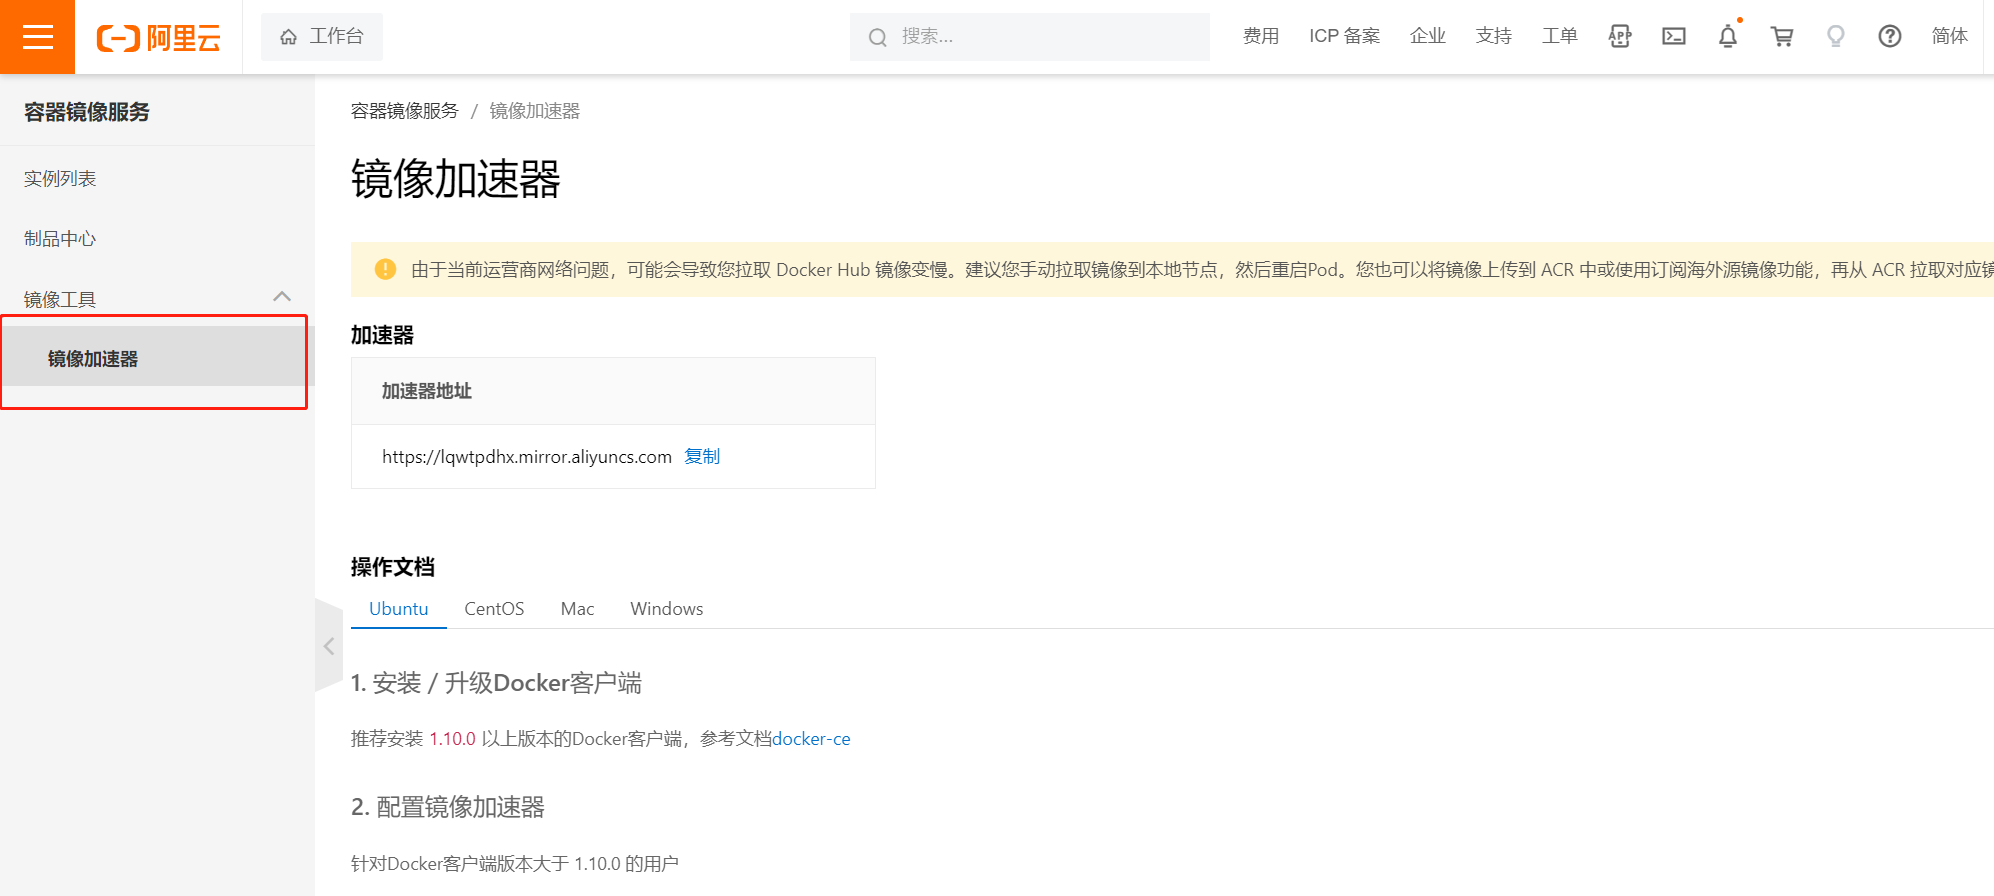The image size is (1994, 896).
Task: Switch to the Ubuntu tab
Action: point(398,609)
